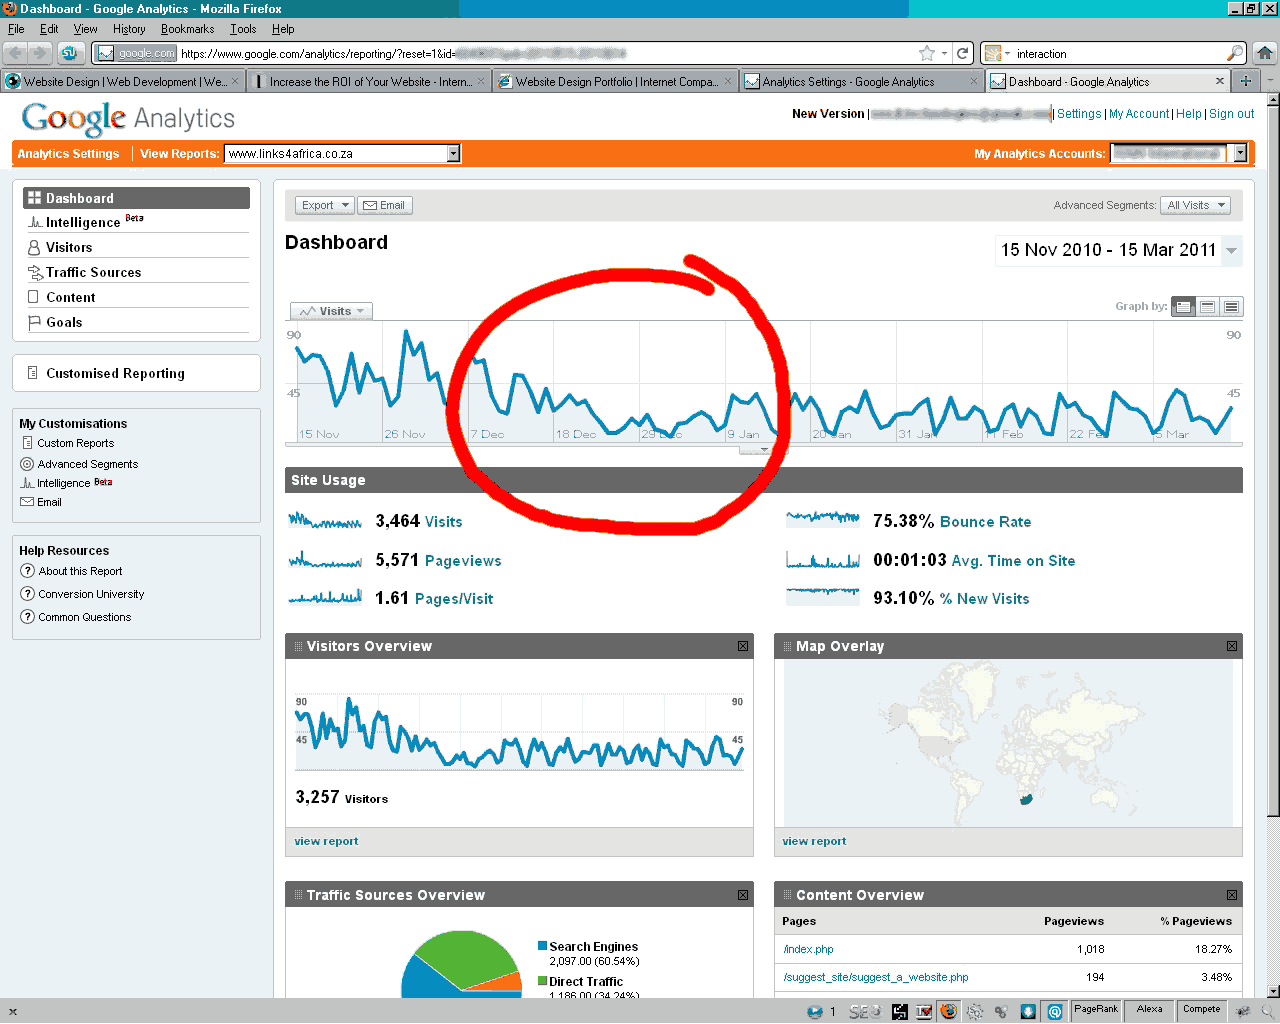This screenshot has height=1024, width=1280.
Task: Click the search magnifier in the search box
Action: pos(1236,53)
